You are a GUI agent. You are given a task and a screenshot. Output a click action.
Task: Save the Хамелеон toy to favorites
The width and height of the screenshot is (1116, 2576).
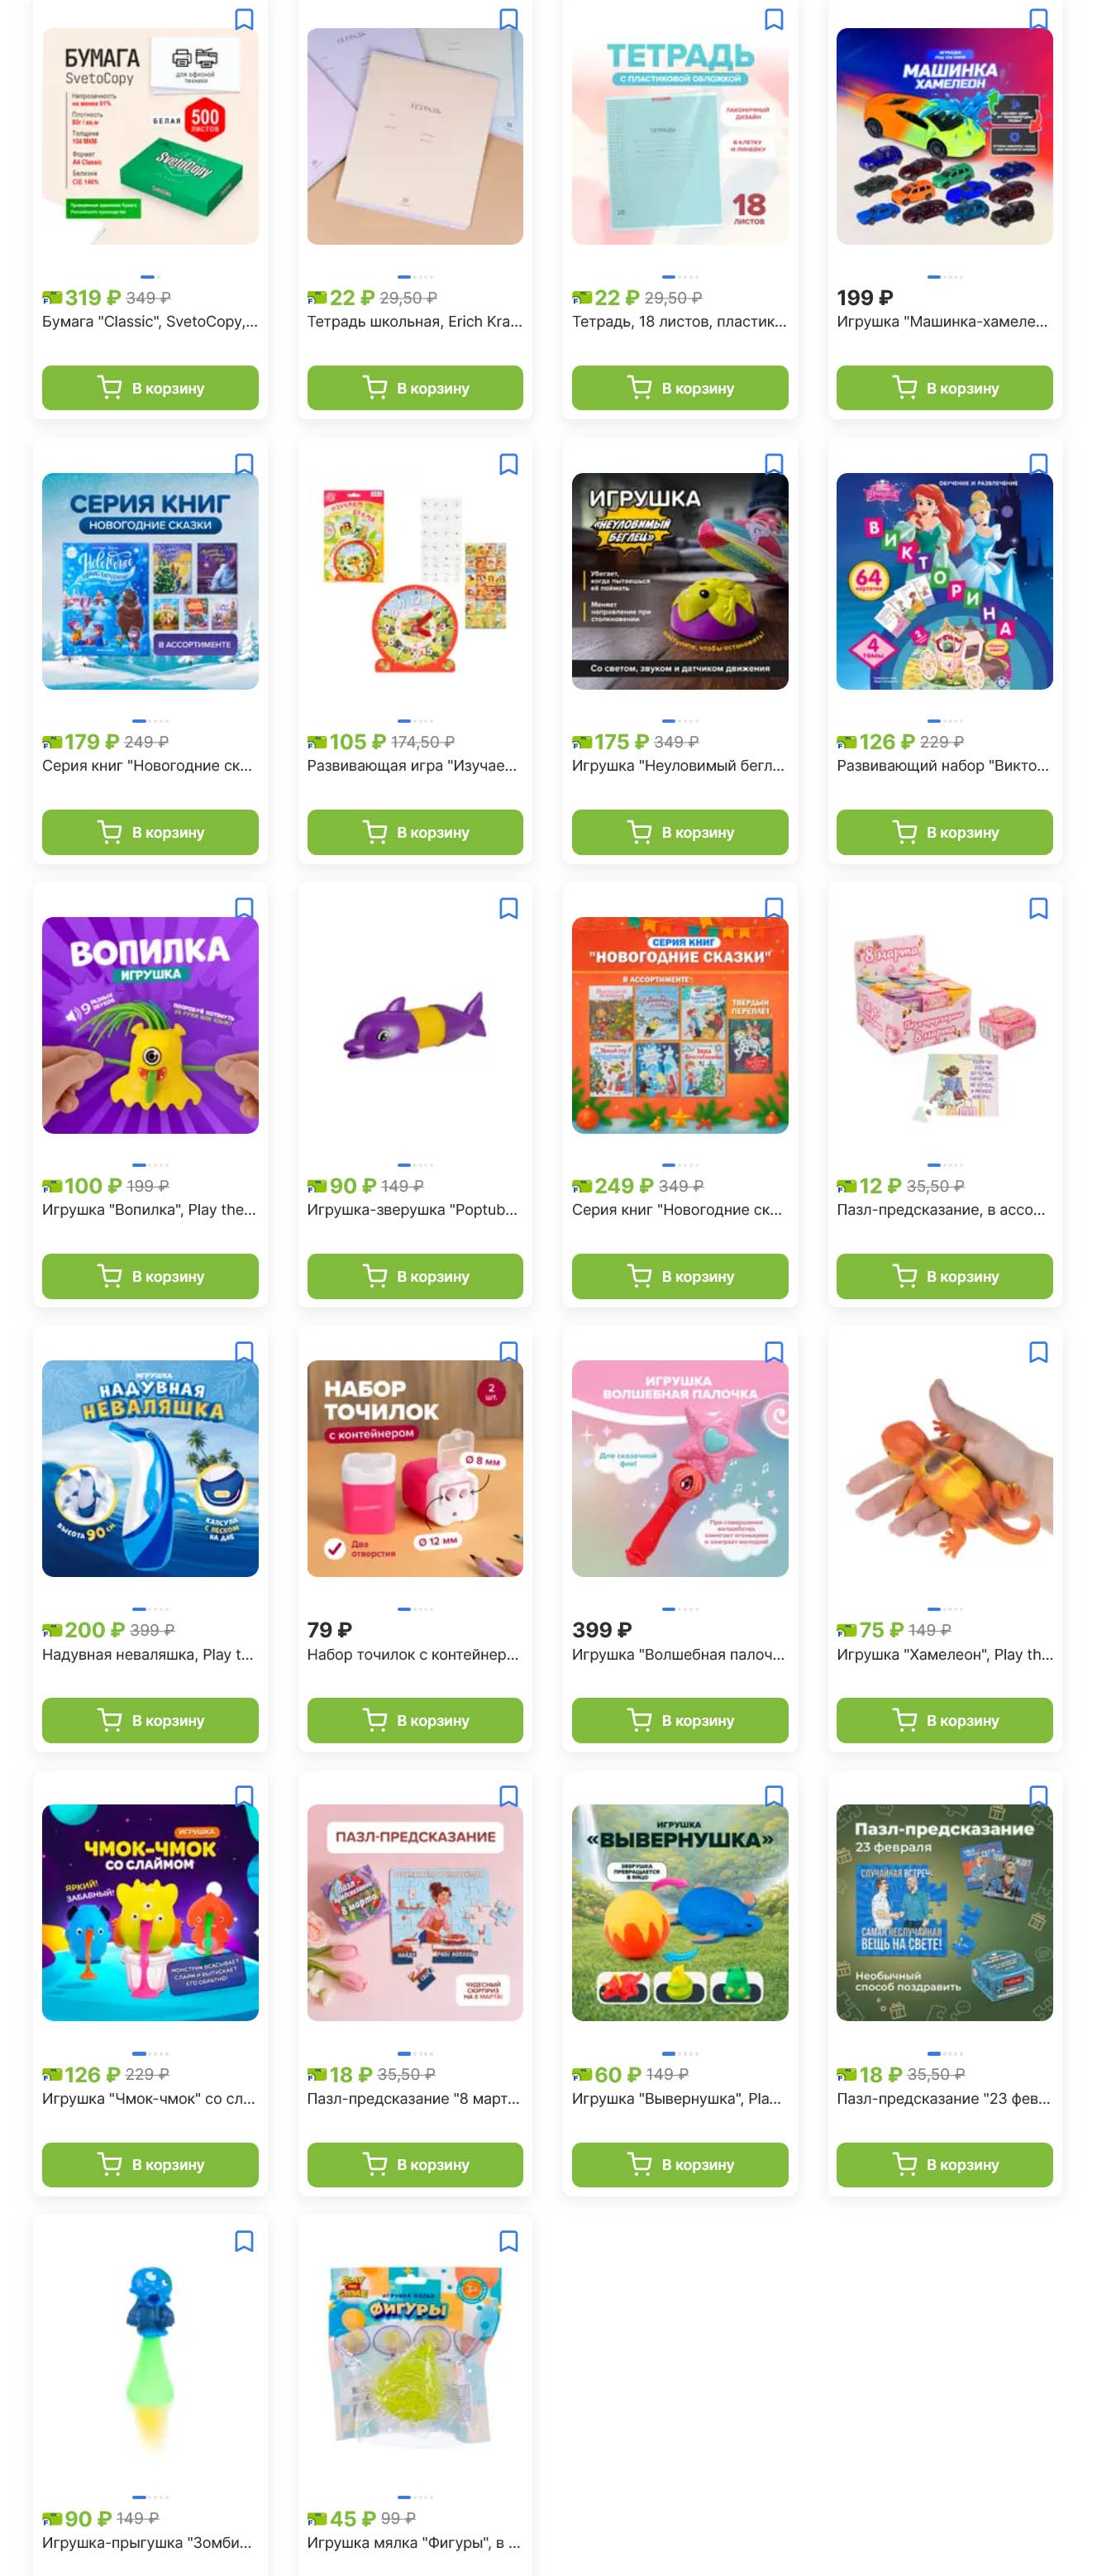[1038, 1352]
